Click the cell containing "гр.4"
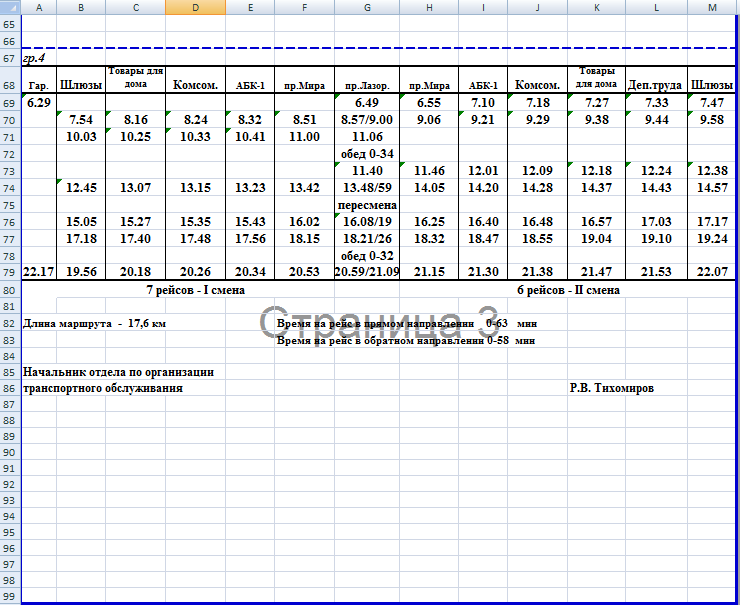This screenshot has width=740, height=605. coord(37,58)
